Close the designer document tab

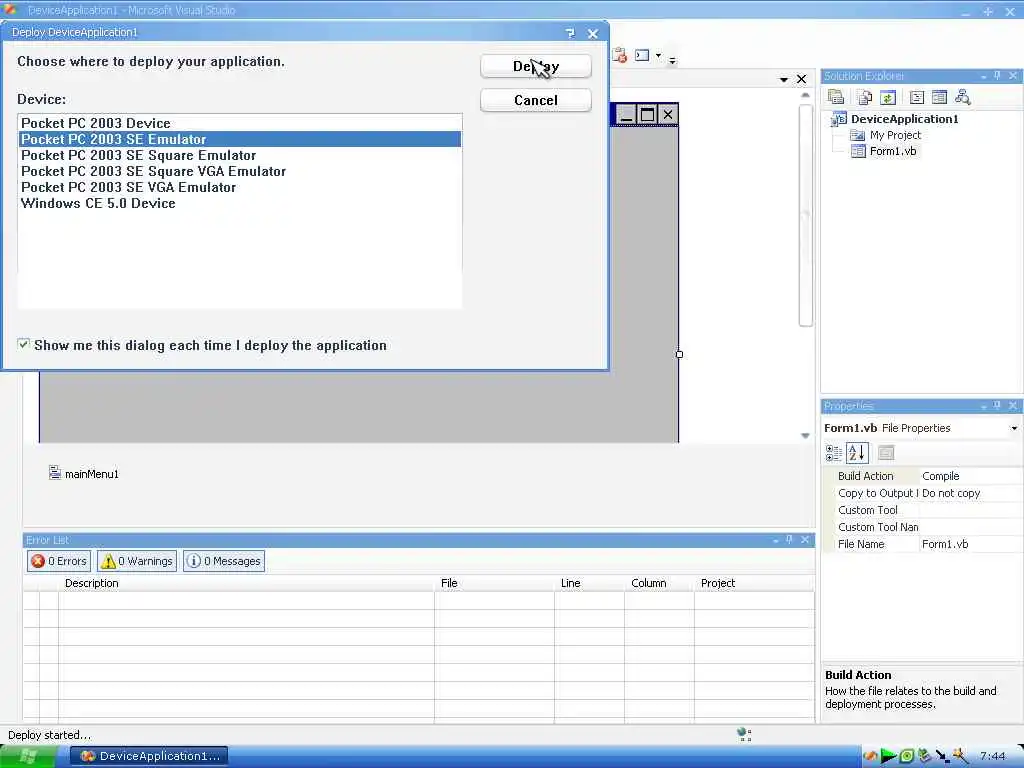coord(801,79)
